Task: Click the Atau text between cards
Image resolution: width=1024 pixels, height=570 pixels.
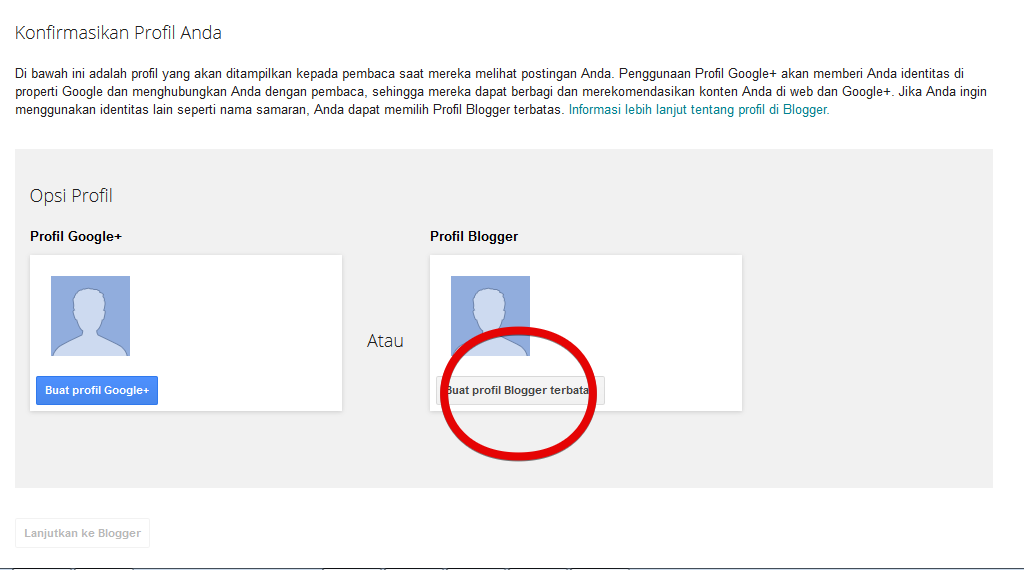Action: pos(385,341)
